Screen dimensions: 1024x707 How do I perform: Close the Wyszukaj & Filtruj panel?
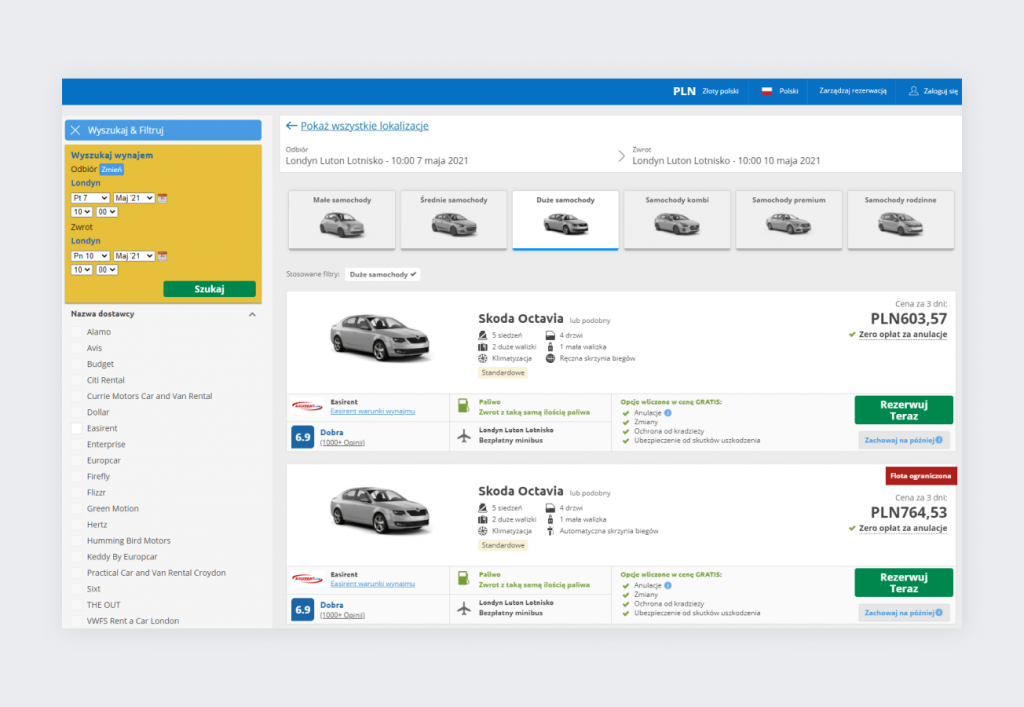(76, 130)
